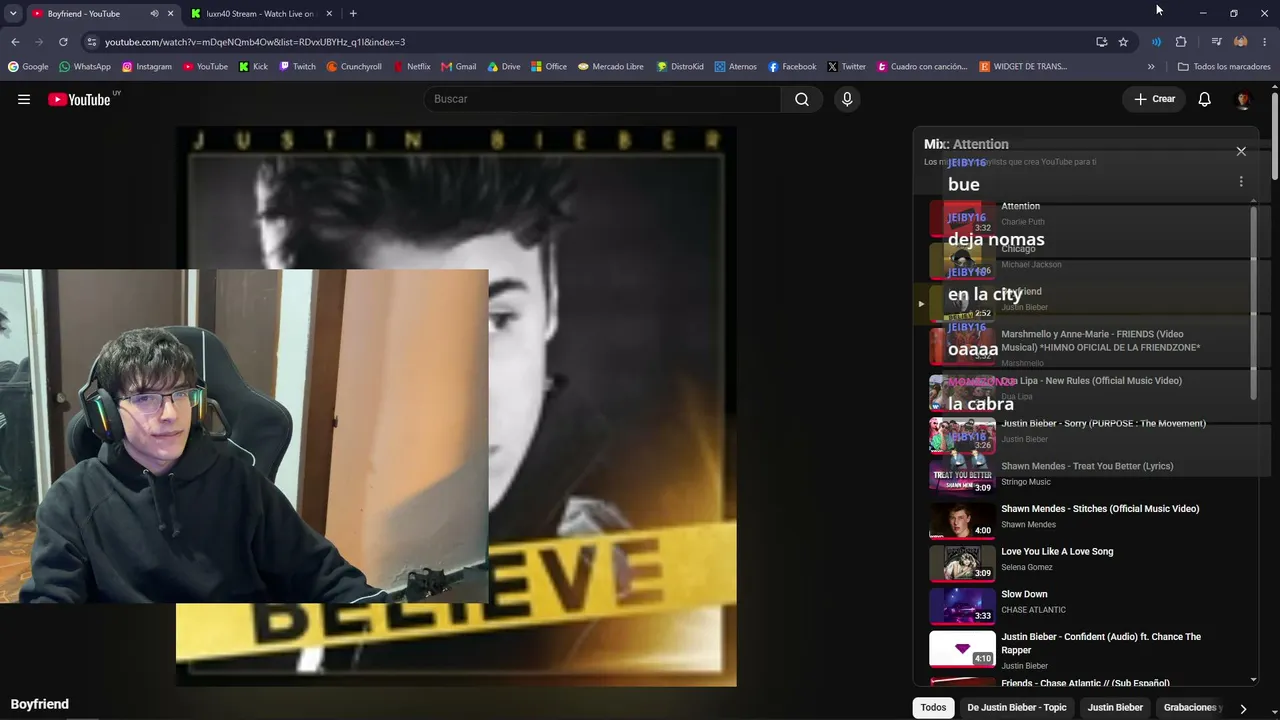Reload the current YouTube page
This screenshot has width=1280, height=720.
pyautogui.click(x=63, y=42)
